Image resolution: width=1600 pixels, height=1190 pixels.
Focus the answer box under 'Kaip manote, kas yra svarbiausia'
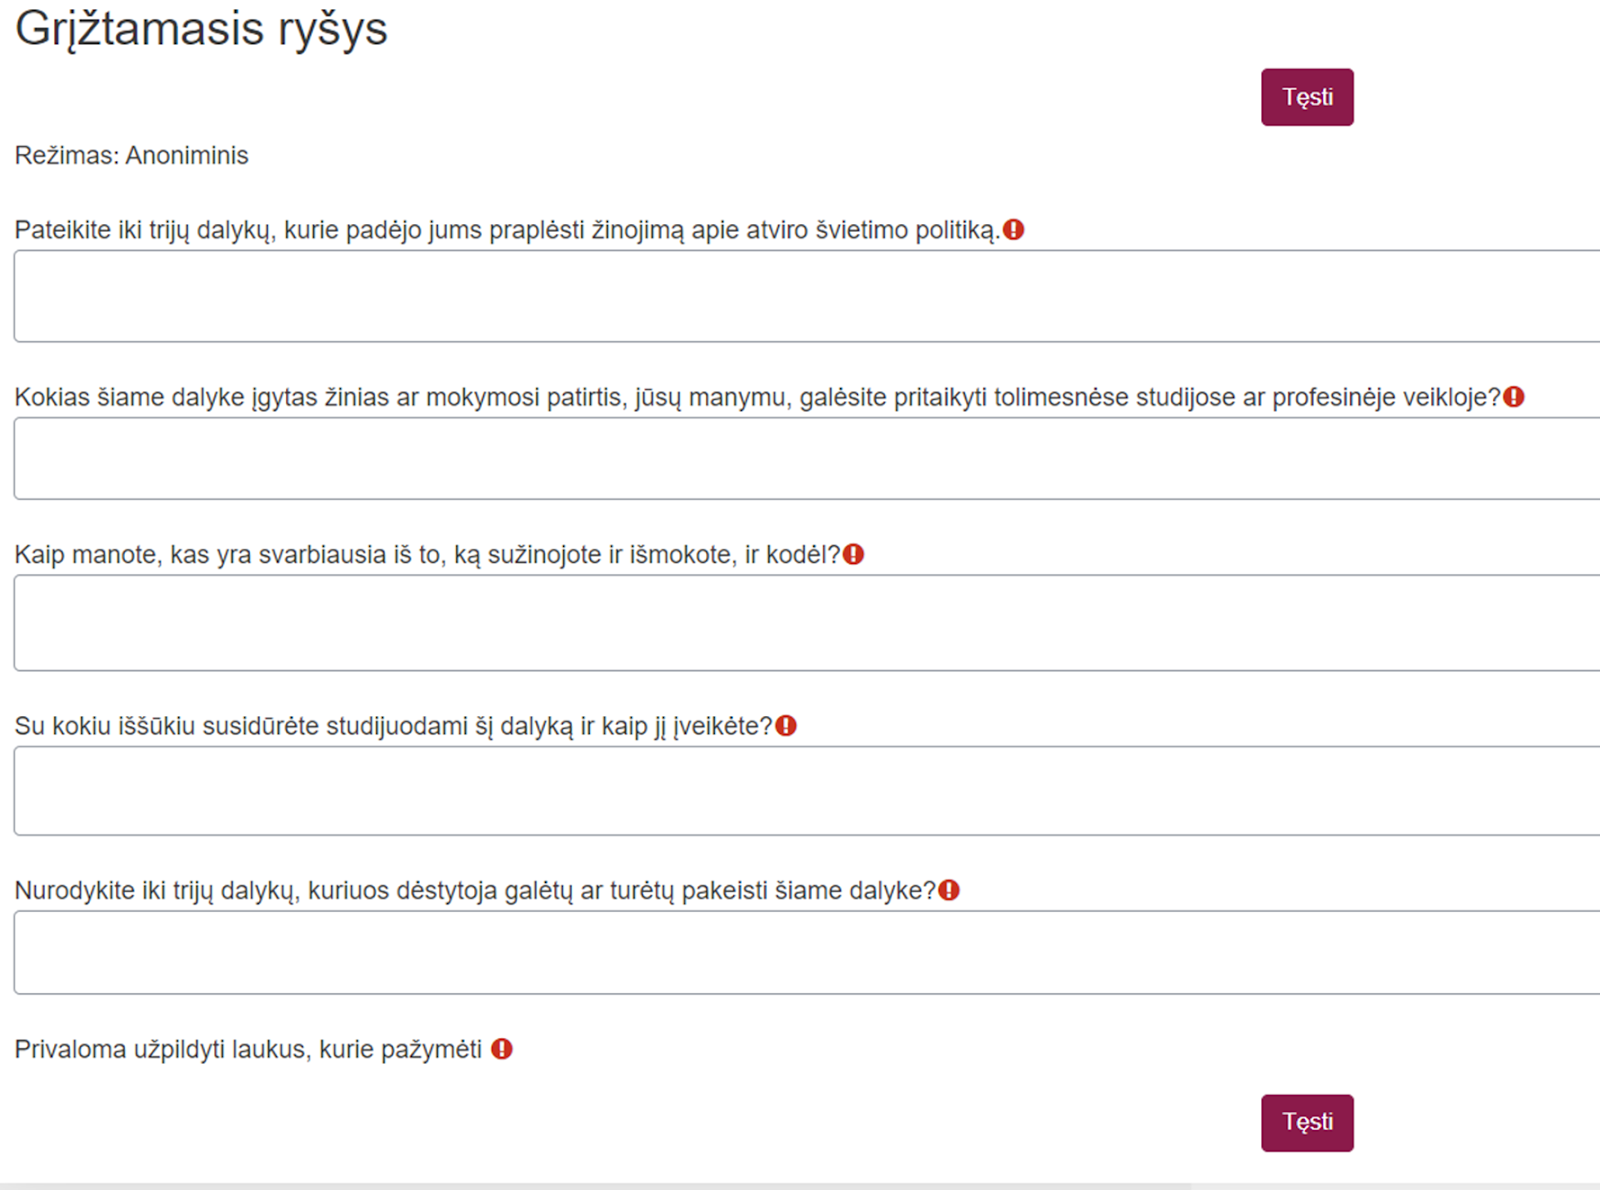807,622
